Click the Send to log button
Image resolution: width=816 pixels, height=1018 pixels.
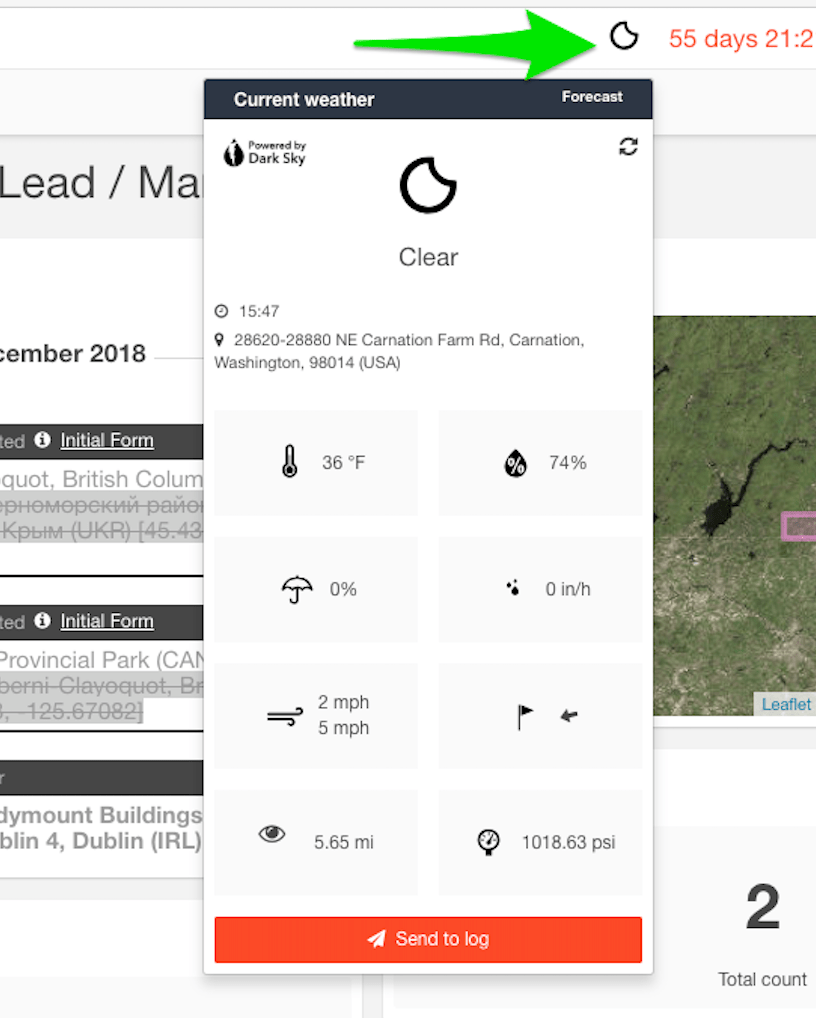click(428, 939)
